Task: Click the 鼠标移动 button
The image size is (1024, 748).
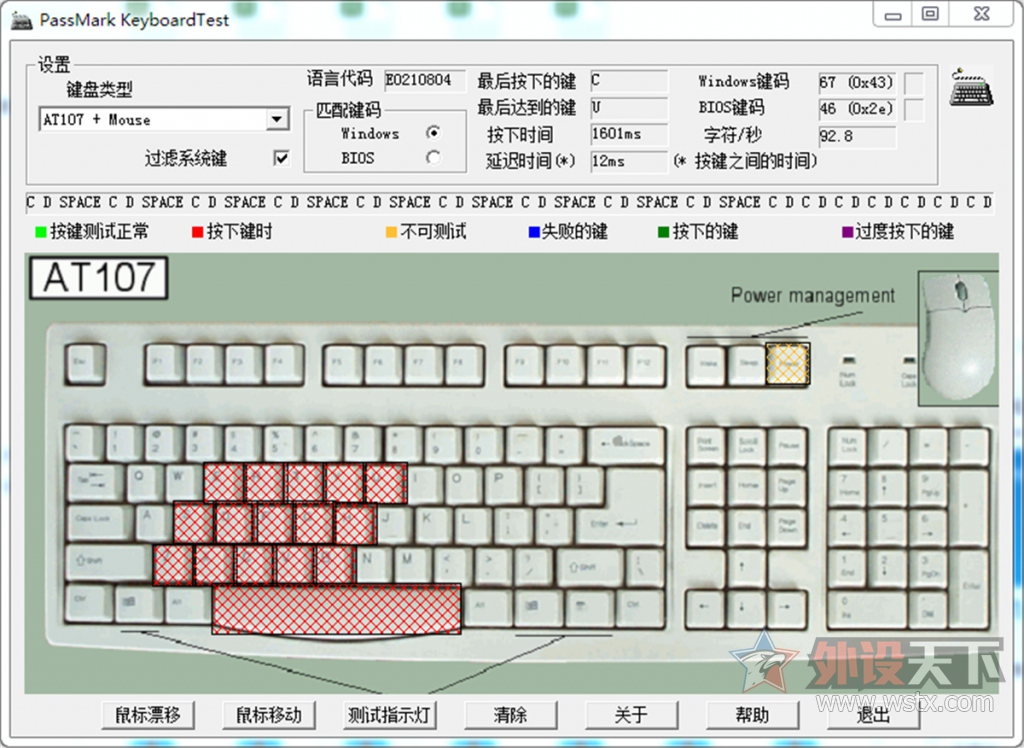Action: [268, 715]
